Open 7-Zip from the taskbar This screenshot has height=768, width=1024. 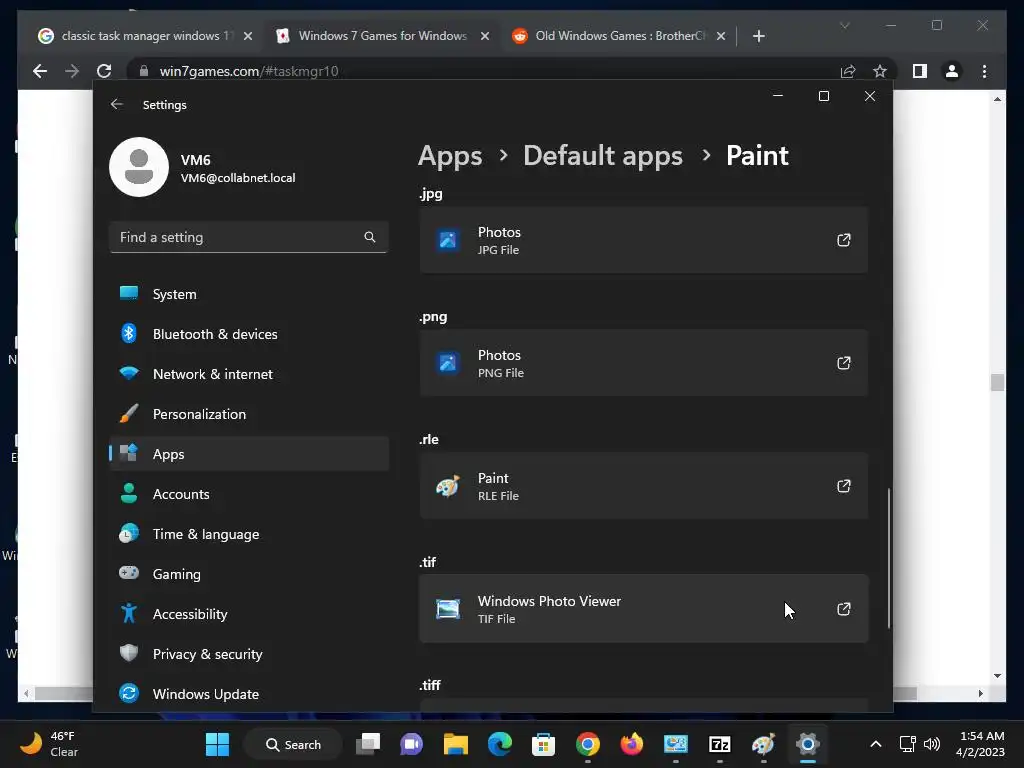[x=720, y=744]
